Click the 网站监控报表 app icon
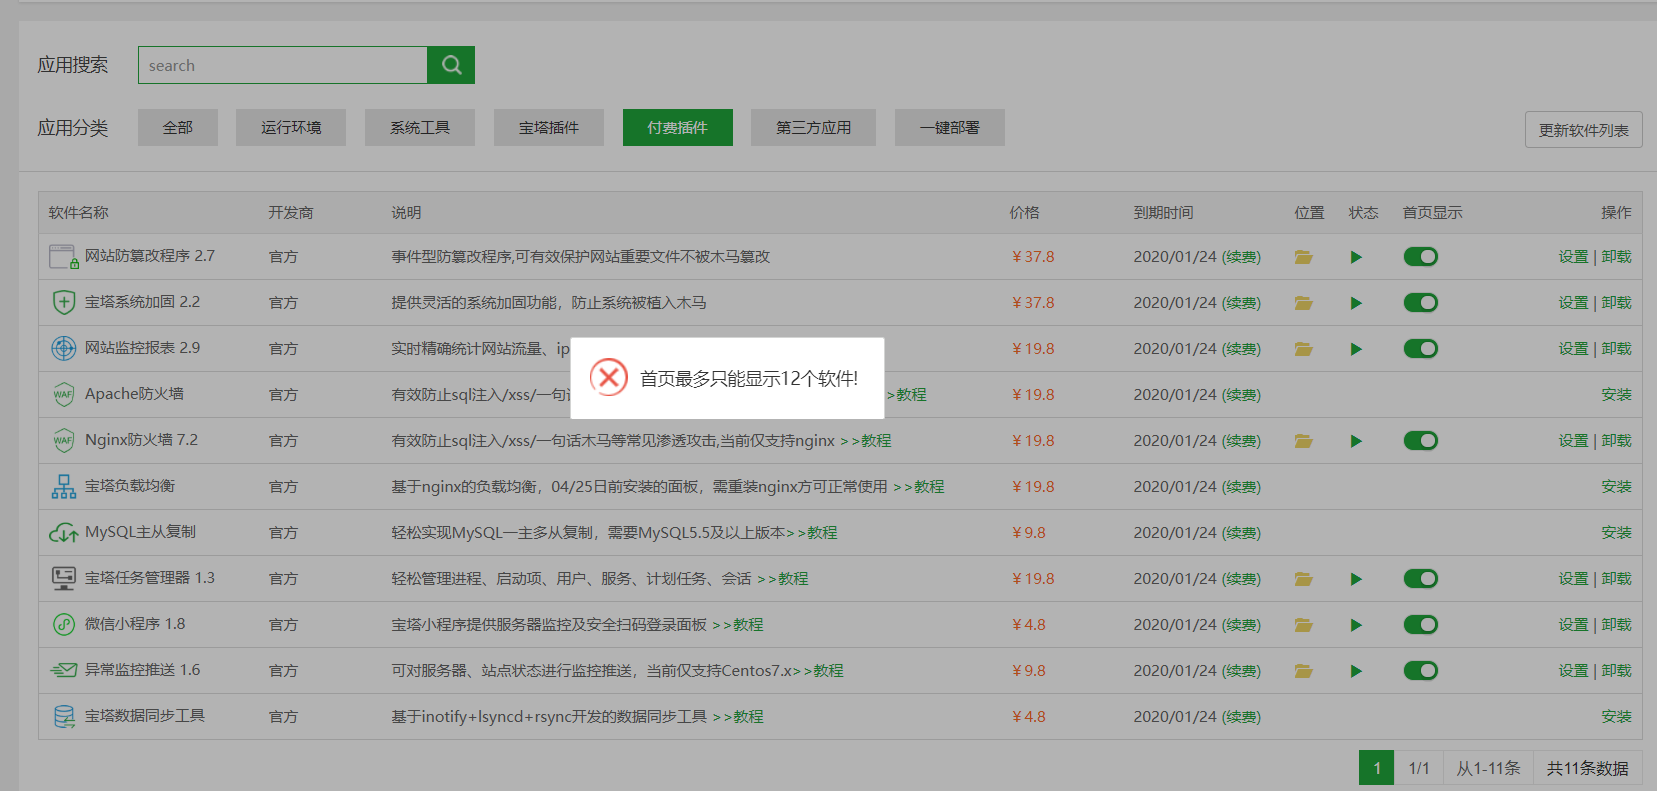The height and width of the screenshot is (791, 1657). (64, 348)
